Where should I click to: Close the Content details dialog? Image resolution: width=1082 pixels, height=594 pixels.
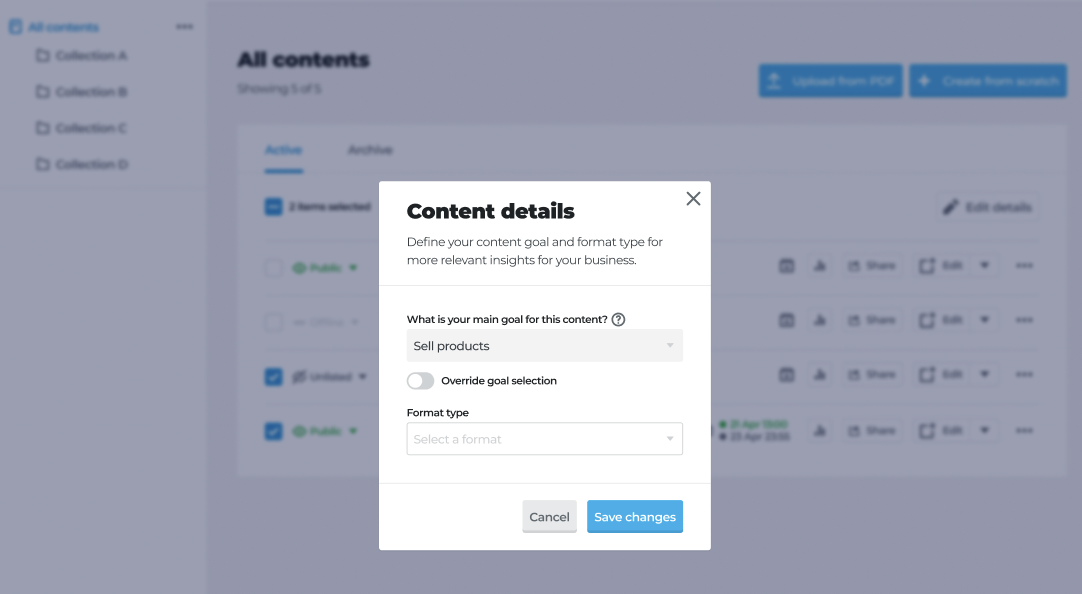[693, 199]
